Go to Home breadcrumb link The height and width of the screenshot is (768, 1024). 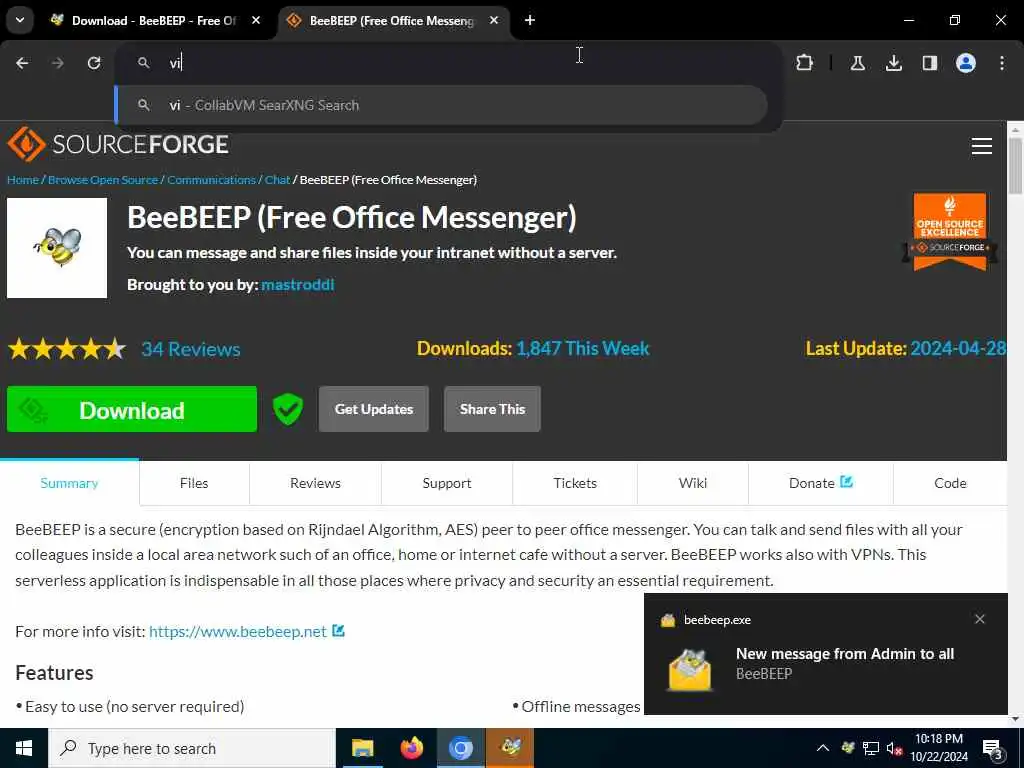(x=23, y=180)
